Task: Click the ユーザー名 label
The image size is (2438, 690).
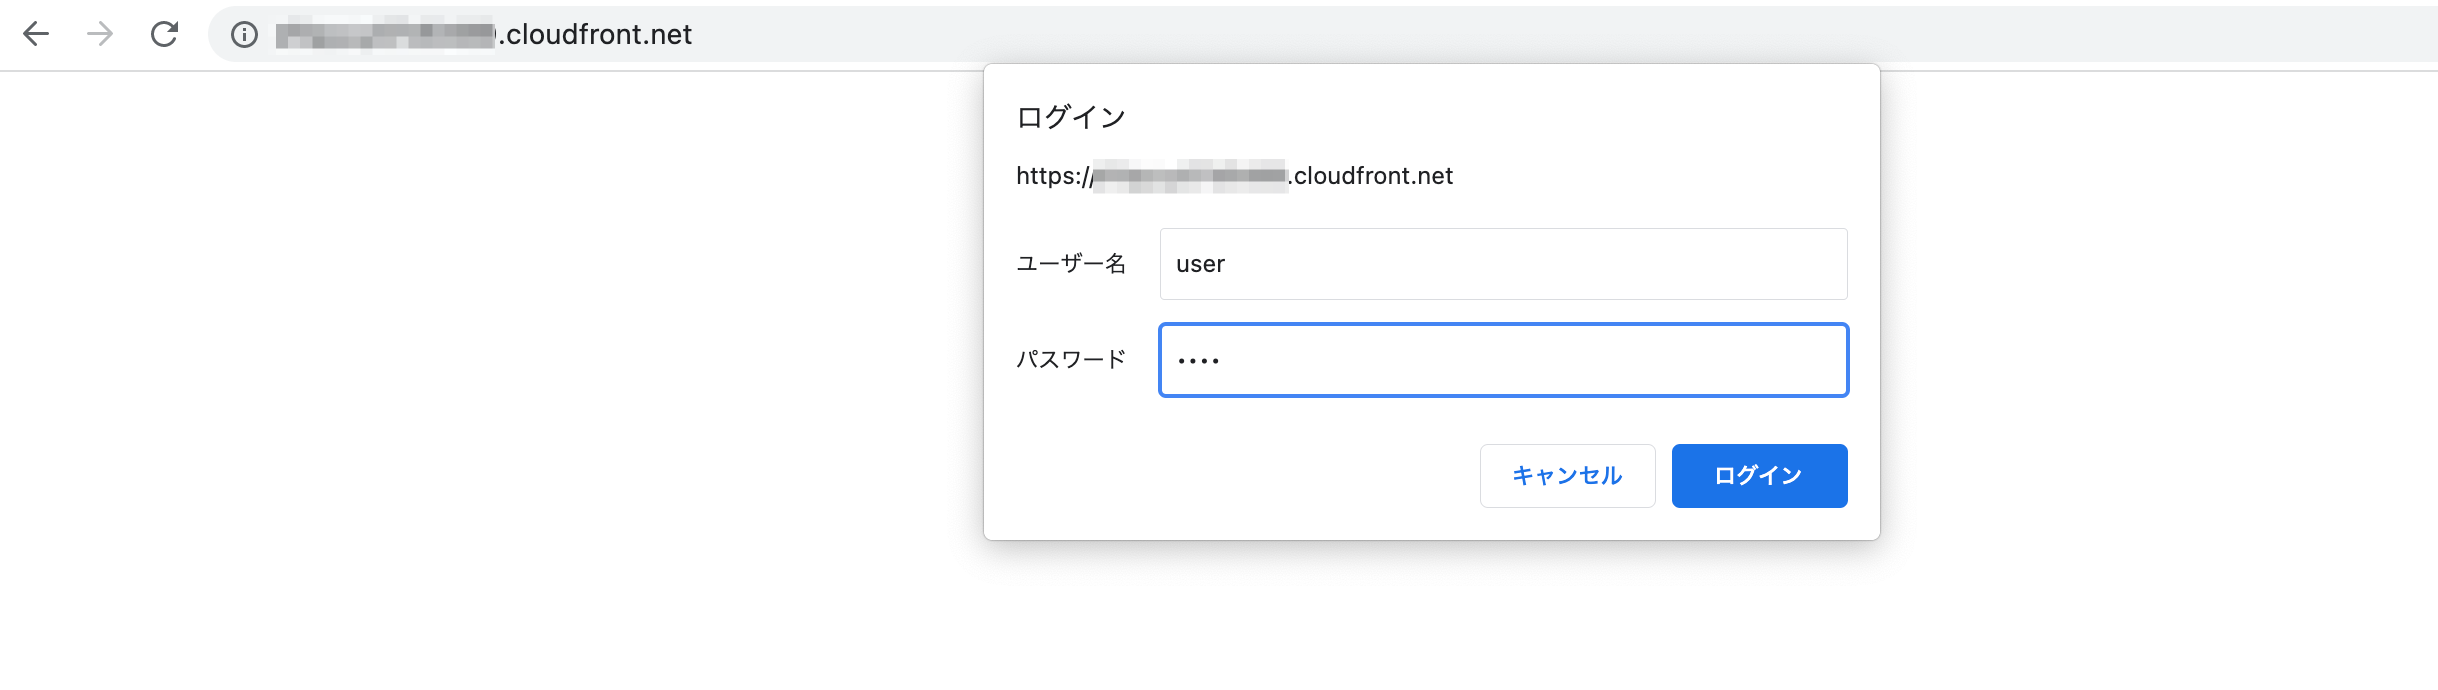Action: 1071,264
